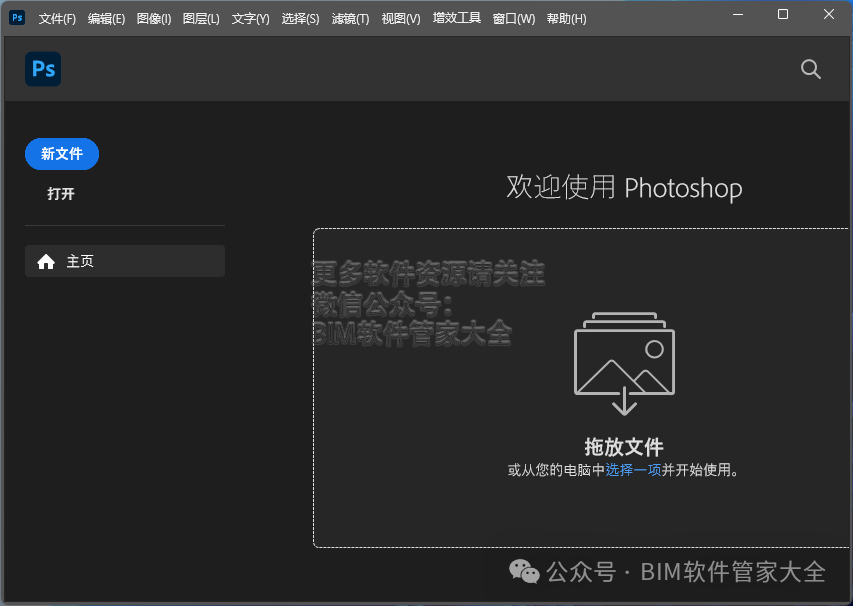The height and width of the screenshot is (606, 853).
Task: Open the 文字(Y) menu
Action: coord(251,19)
